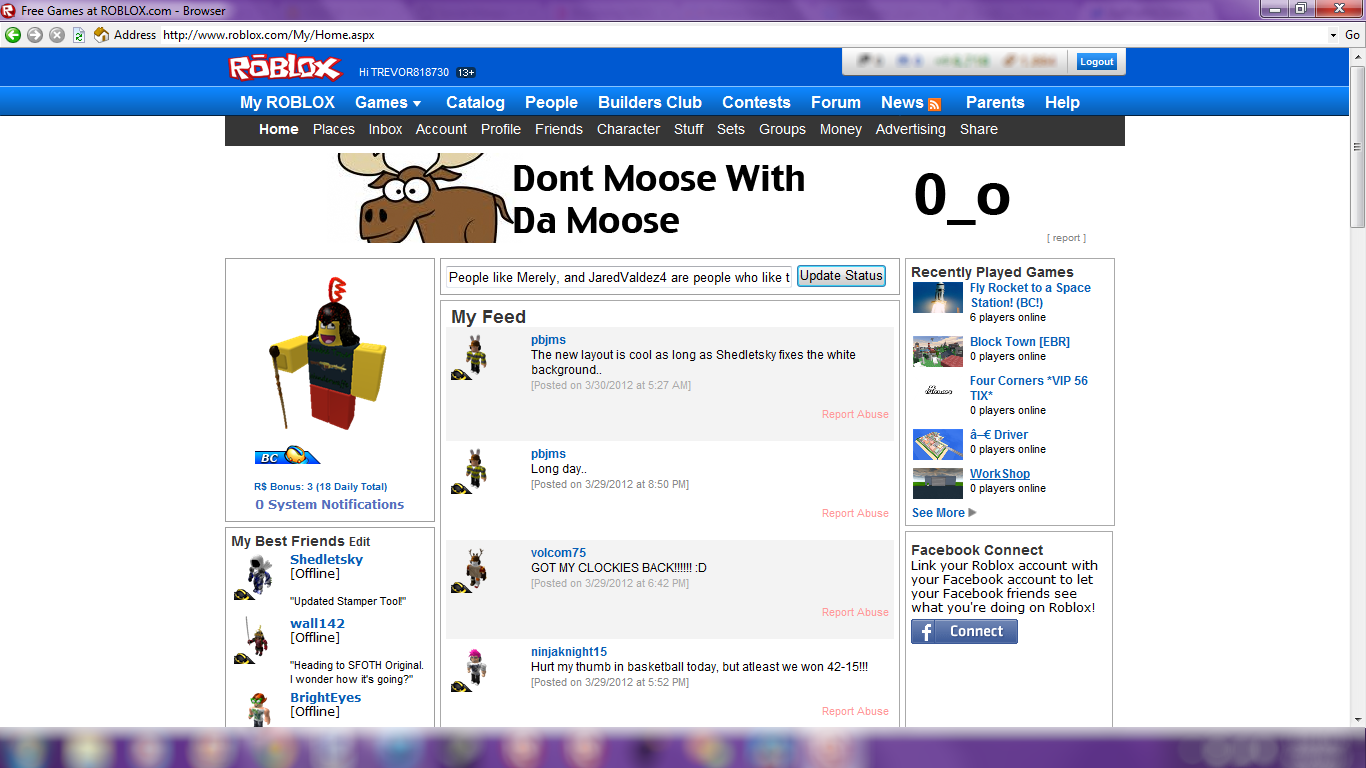Click the browser Home icon
Image resolution: width=1366 pixels, height=768 pixels.
click(101, 34)
